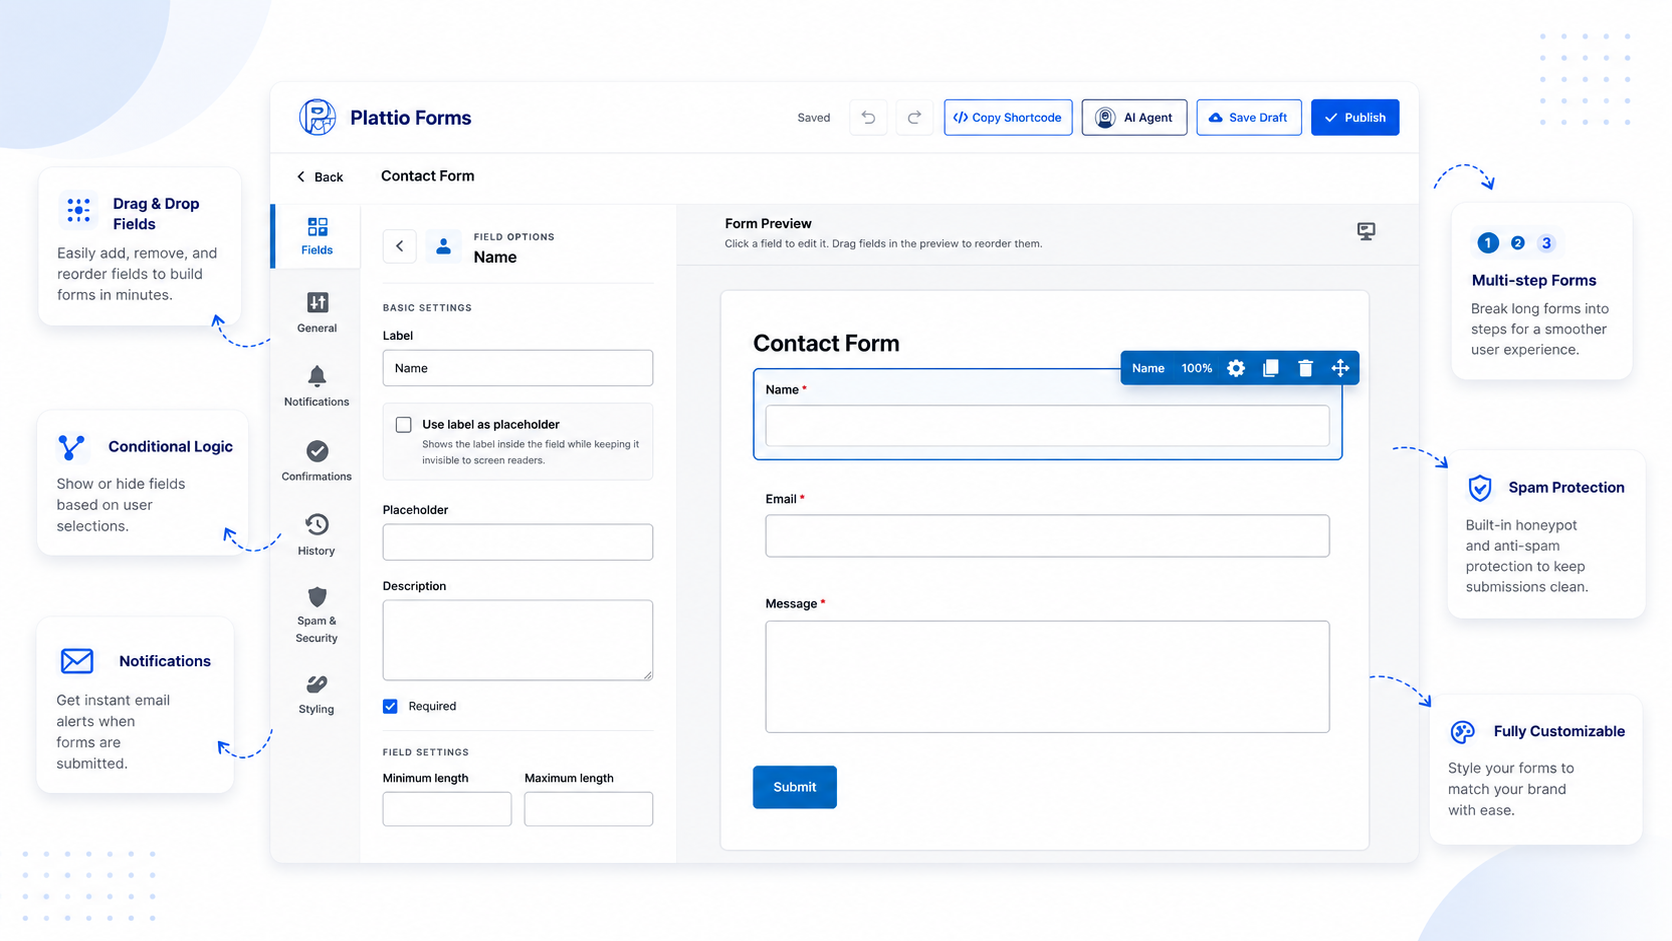
Task: Uncheck the Required checkbox
Action: 391,706
